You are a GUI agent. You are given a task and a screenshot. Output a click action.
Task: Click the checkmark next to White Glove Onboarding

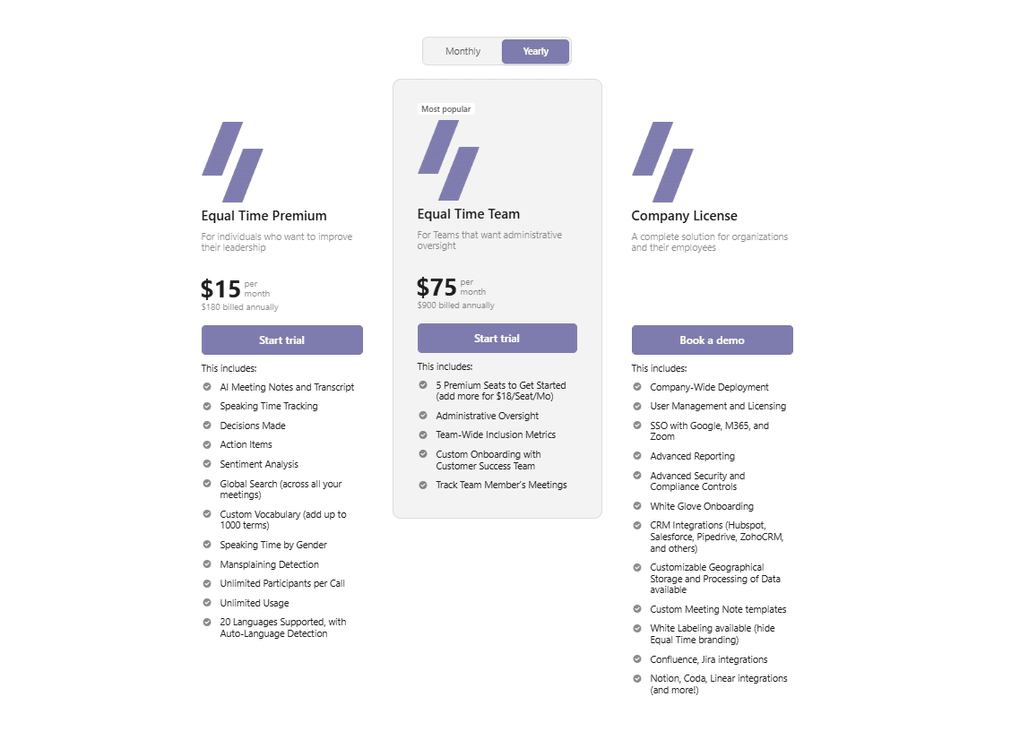636,506
